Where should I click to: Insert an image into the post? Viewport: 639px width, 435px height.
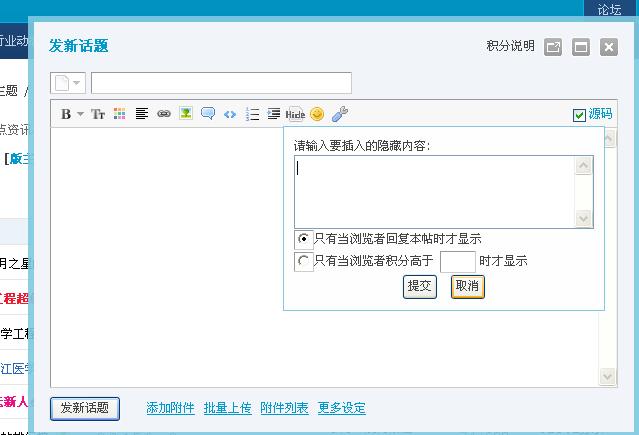coord(186,114)
